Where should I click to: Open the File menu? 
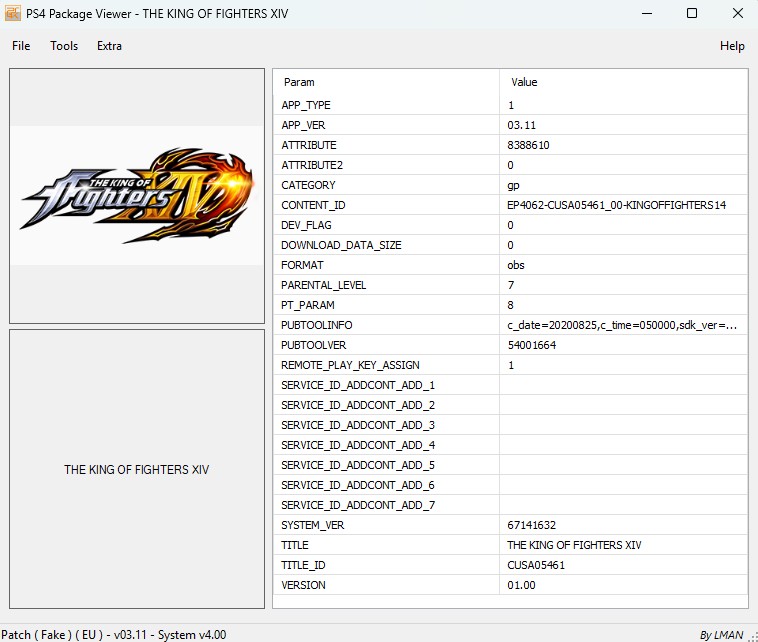[21, 46]
